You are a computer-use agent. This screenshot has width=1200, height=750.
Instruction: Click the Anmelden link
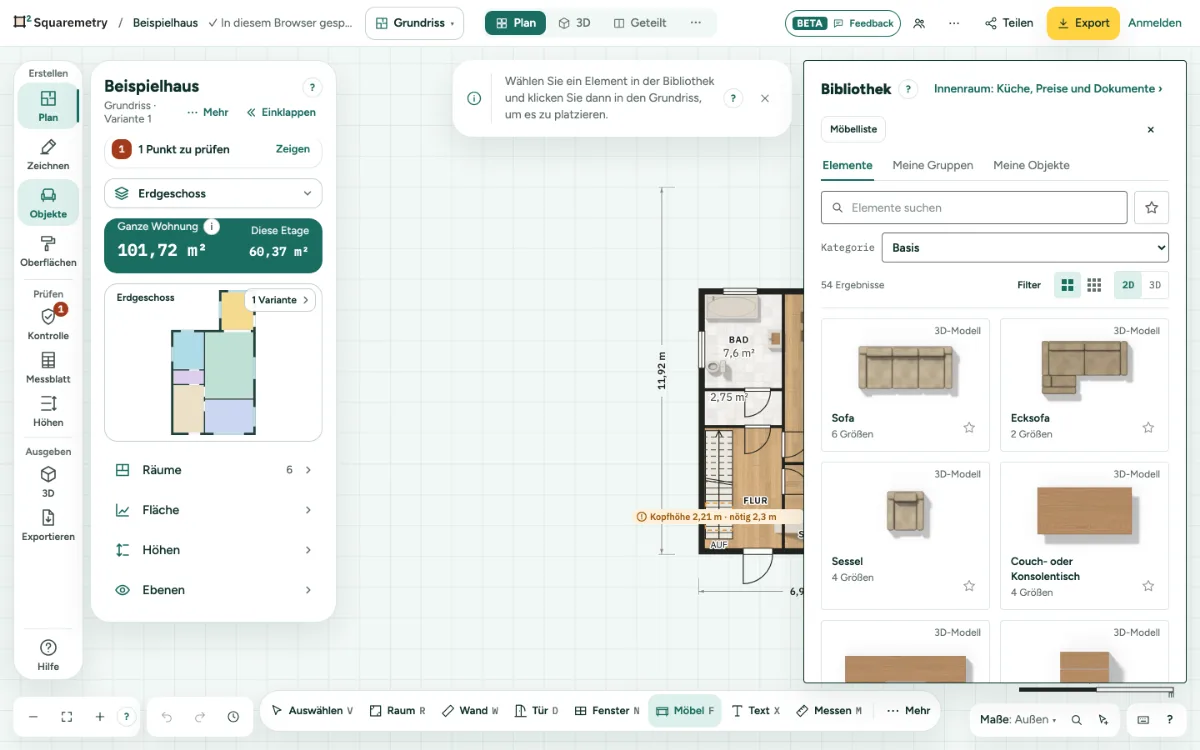(1155, 23)
